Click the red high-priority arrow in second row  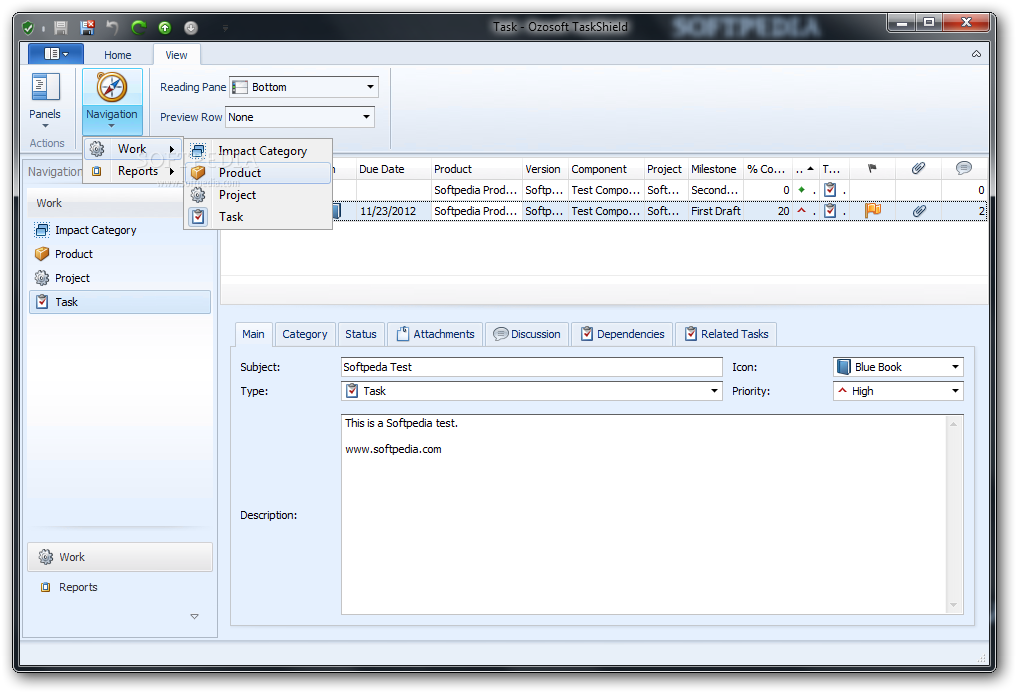[x=802, y=210]
